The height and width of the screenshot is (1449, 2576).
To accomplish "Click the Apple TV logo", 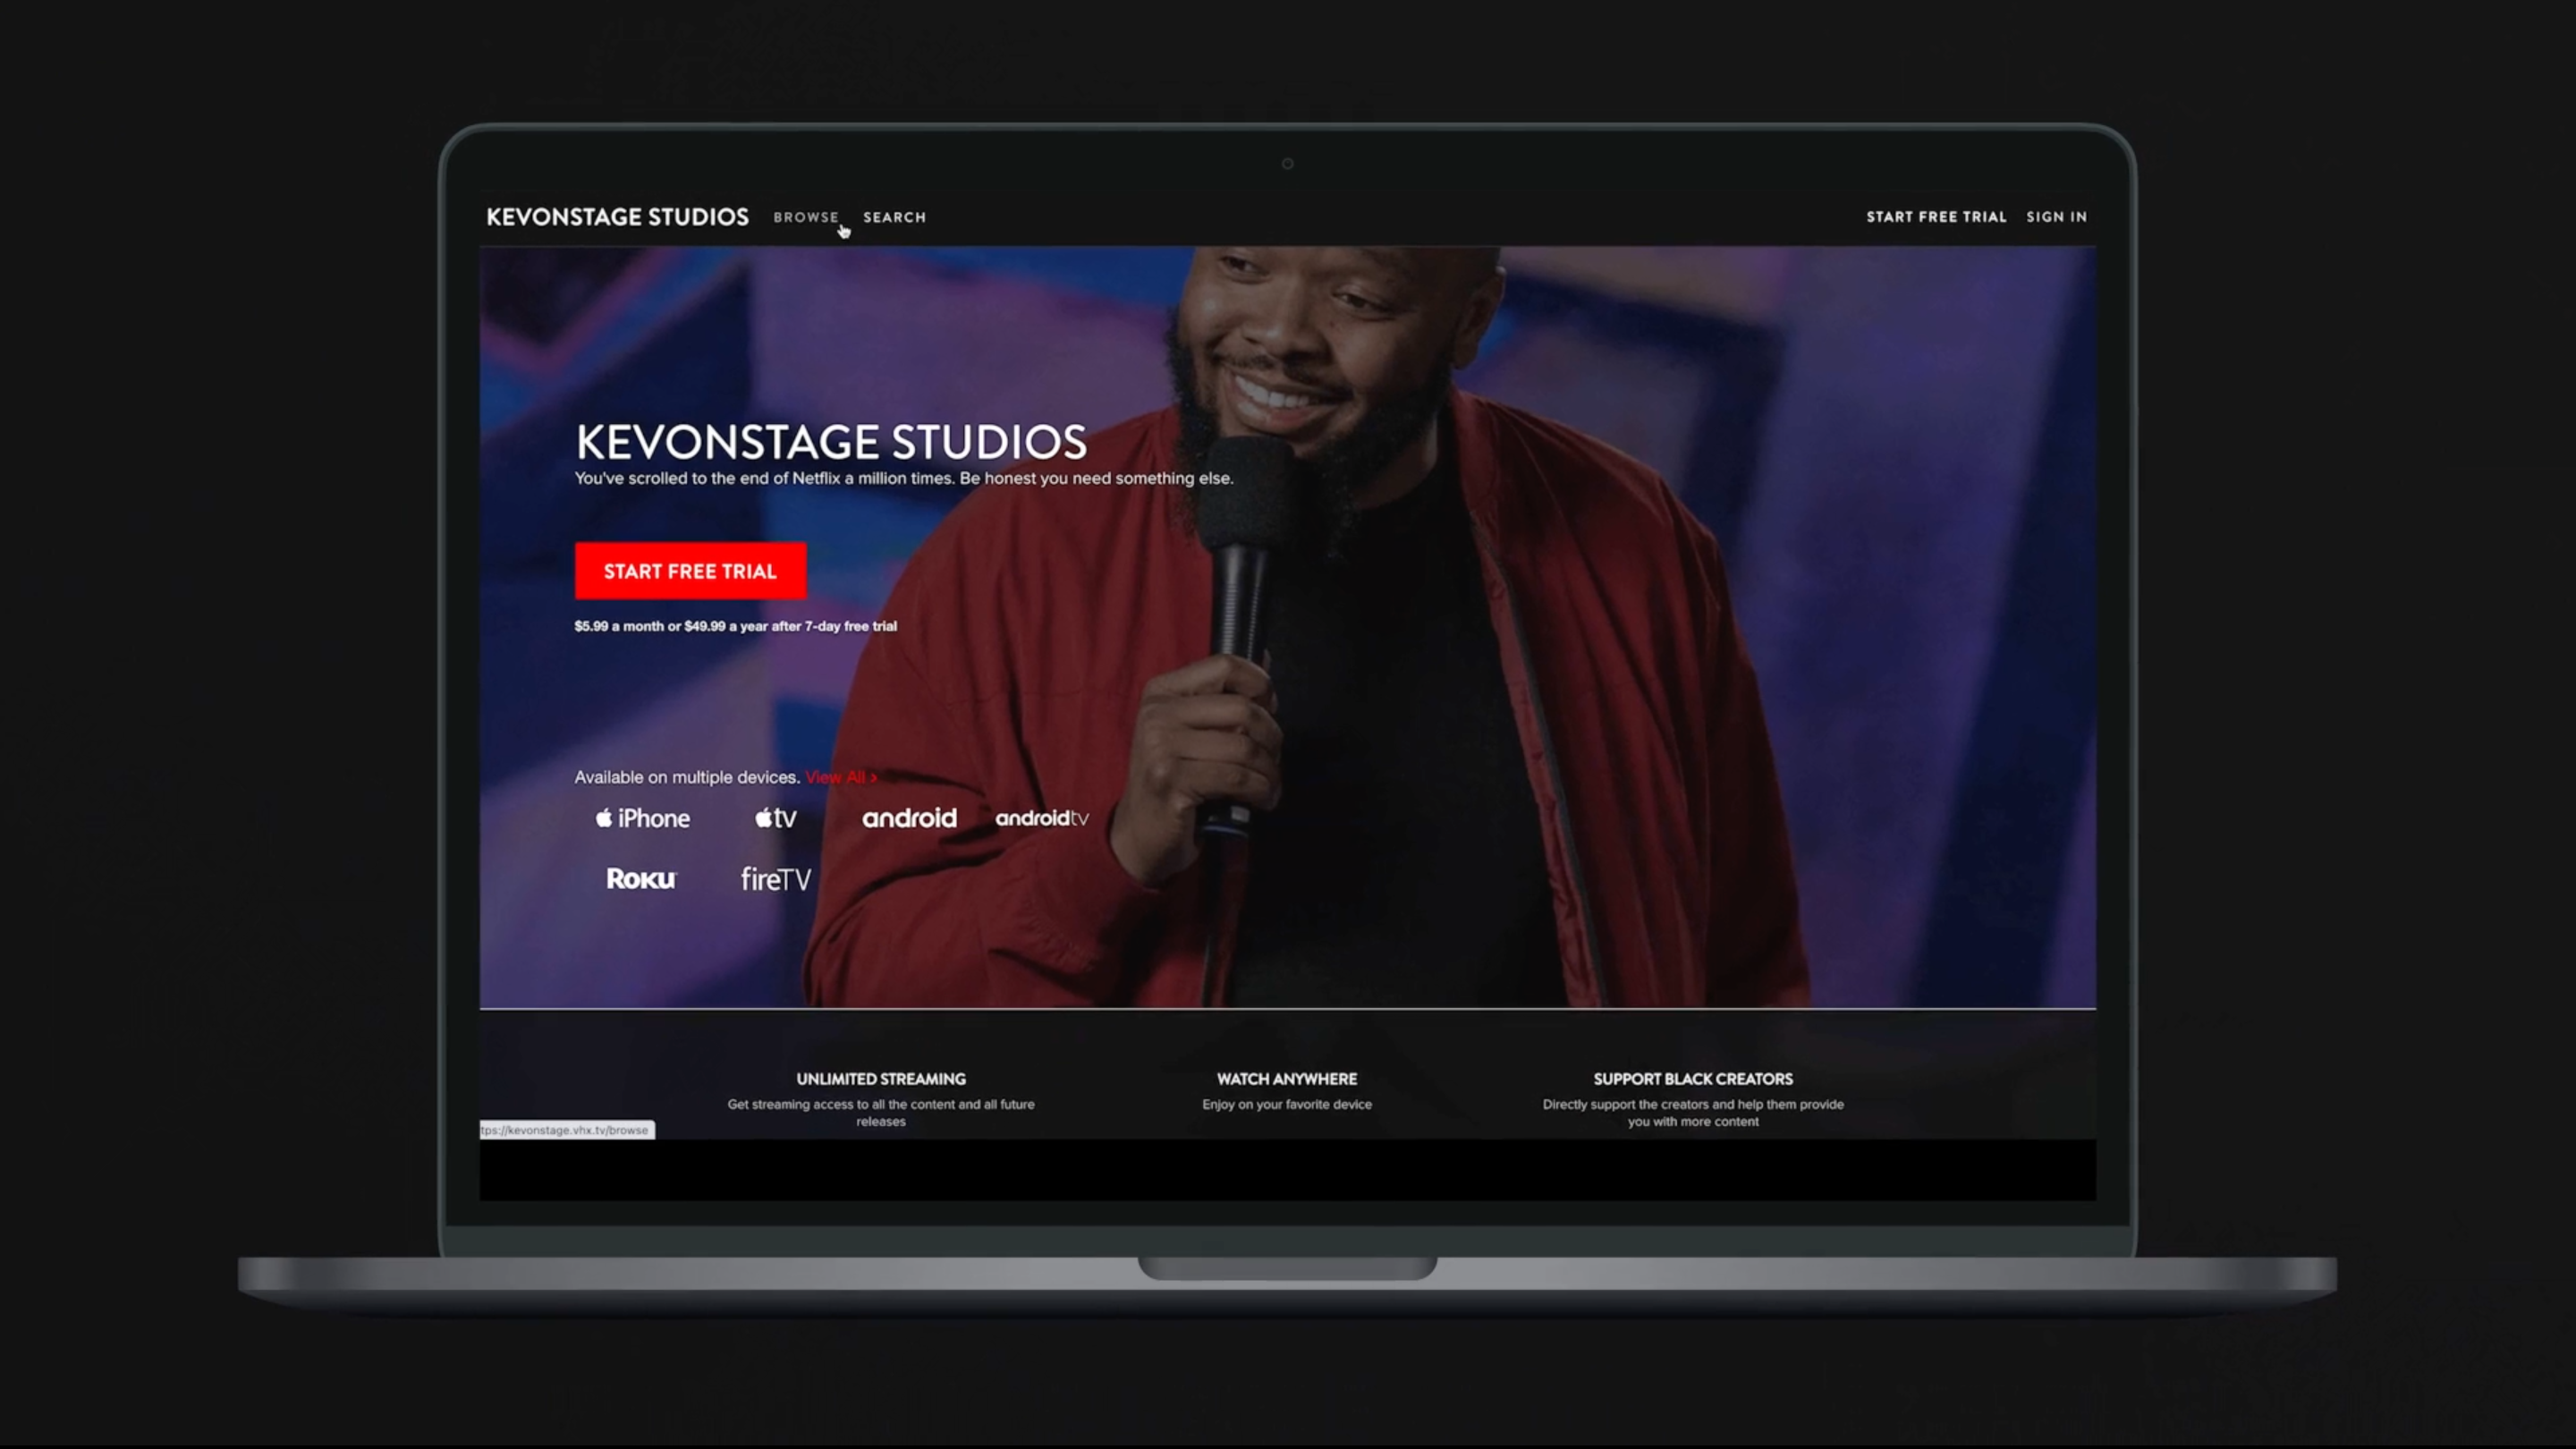I will [775, 818].
